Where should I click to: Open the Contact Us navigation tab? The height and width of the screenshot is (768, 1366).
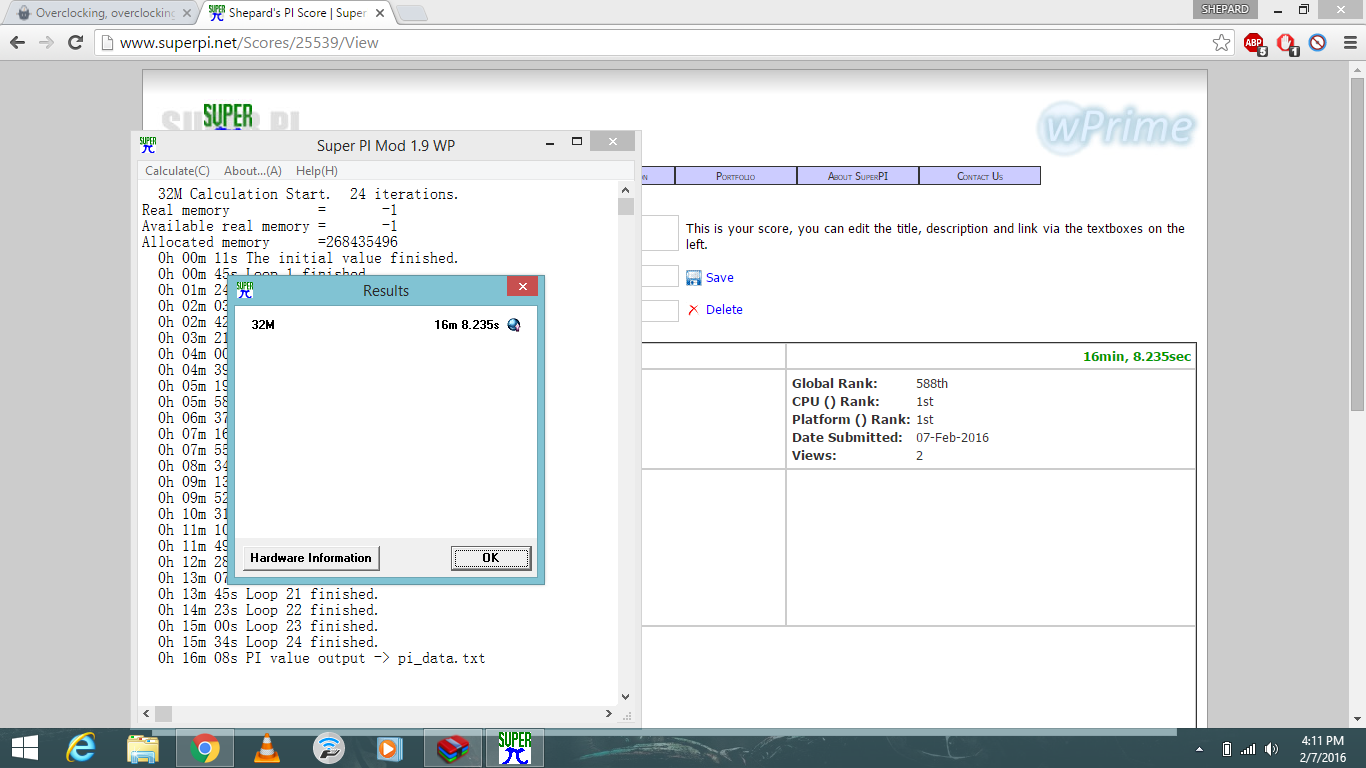click(980, 176)
